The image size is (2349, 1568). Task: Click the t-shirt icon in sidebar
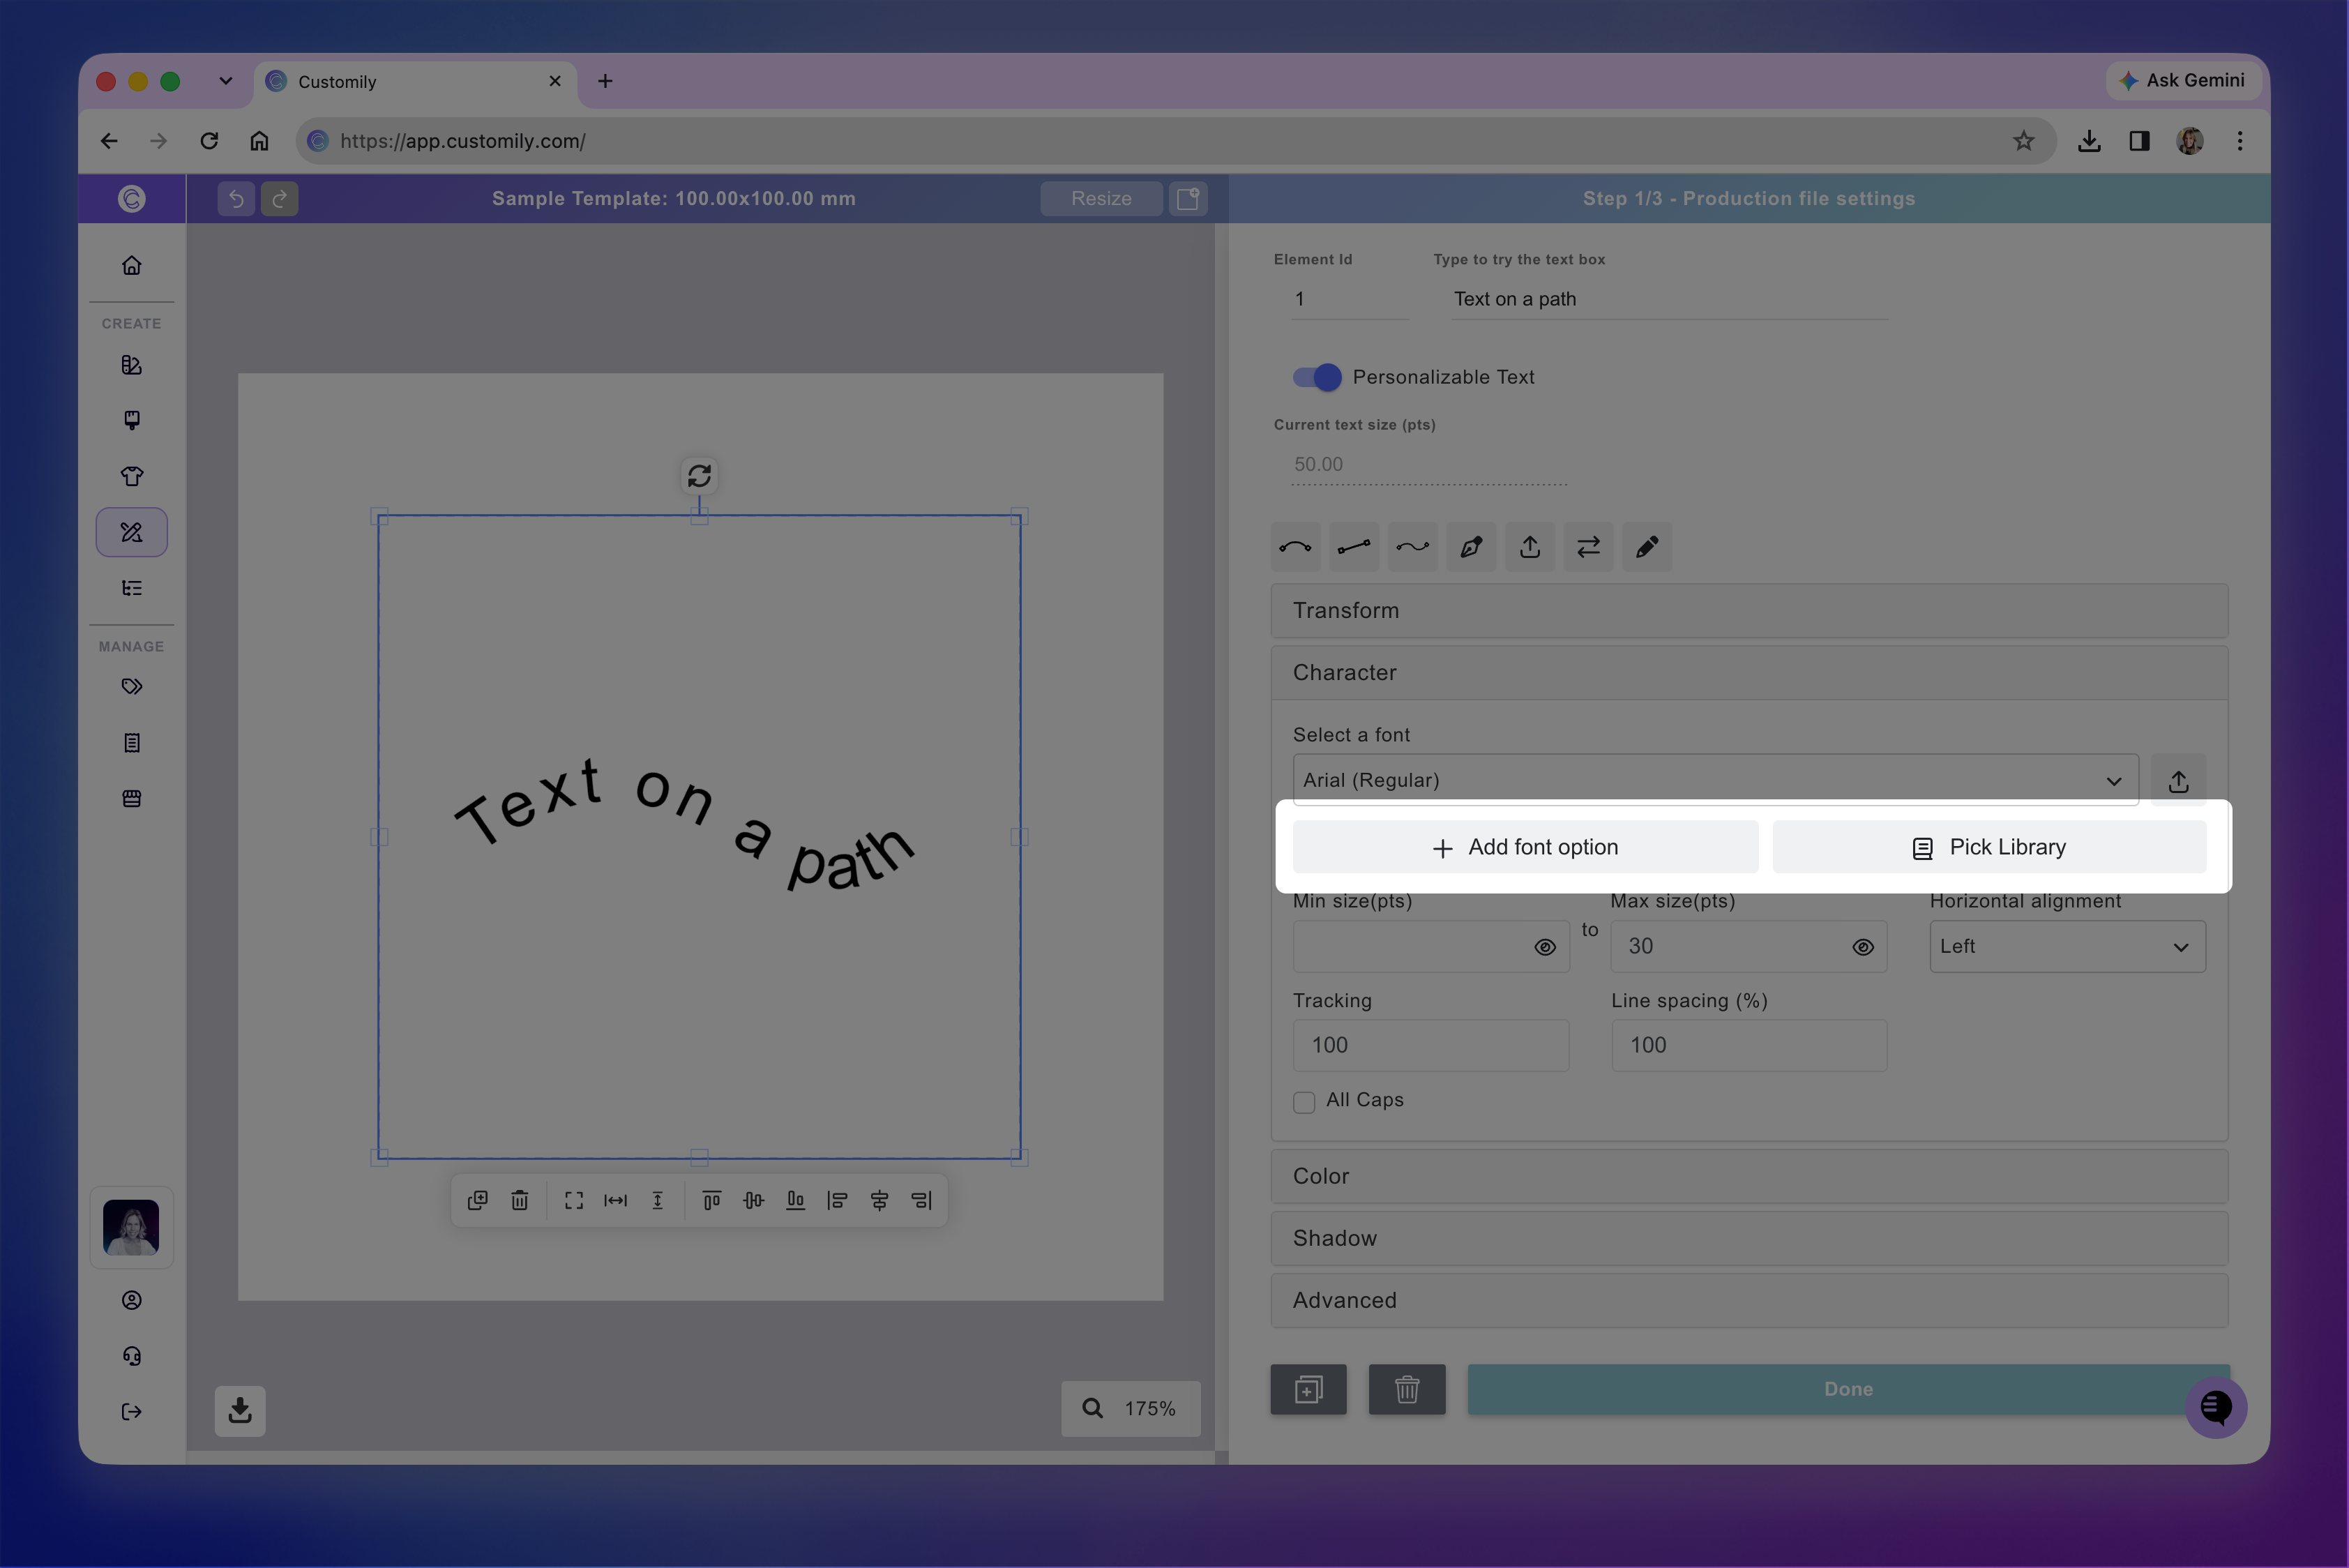point(132,476)
